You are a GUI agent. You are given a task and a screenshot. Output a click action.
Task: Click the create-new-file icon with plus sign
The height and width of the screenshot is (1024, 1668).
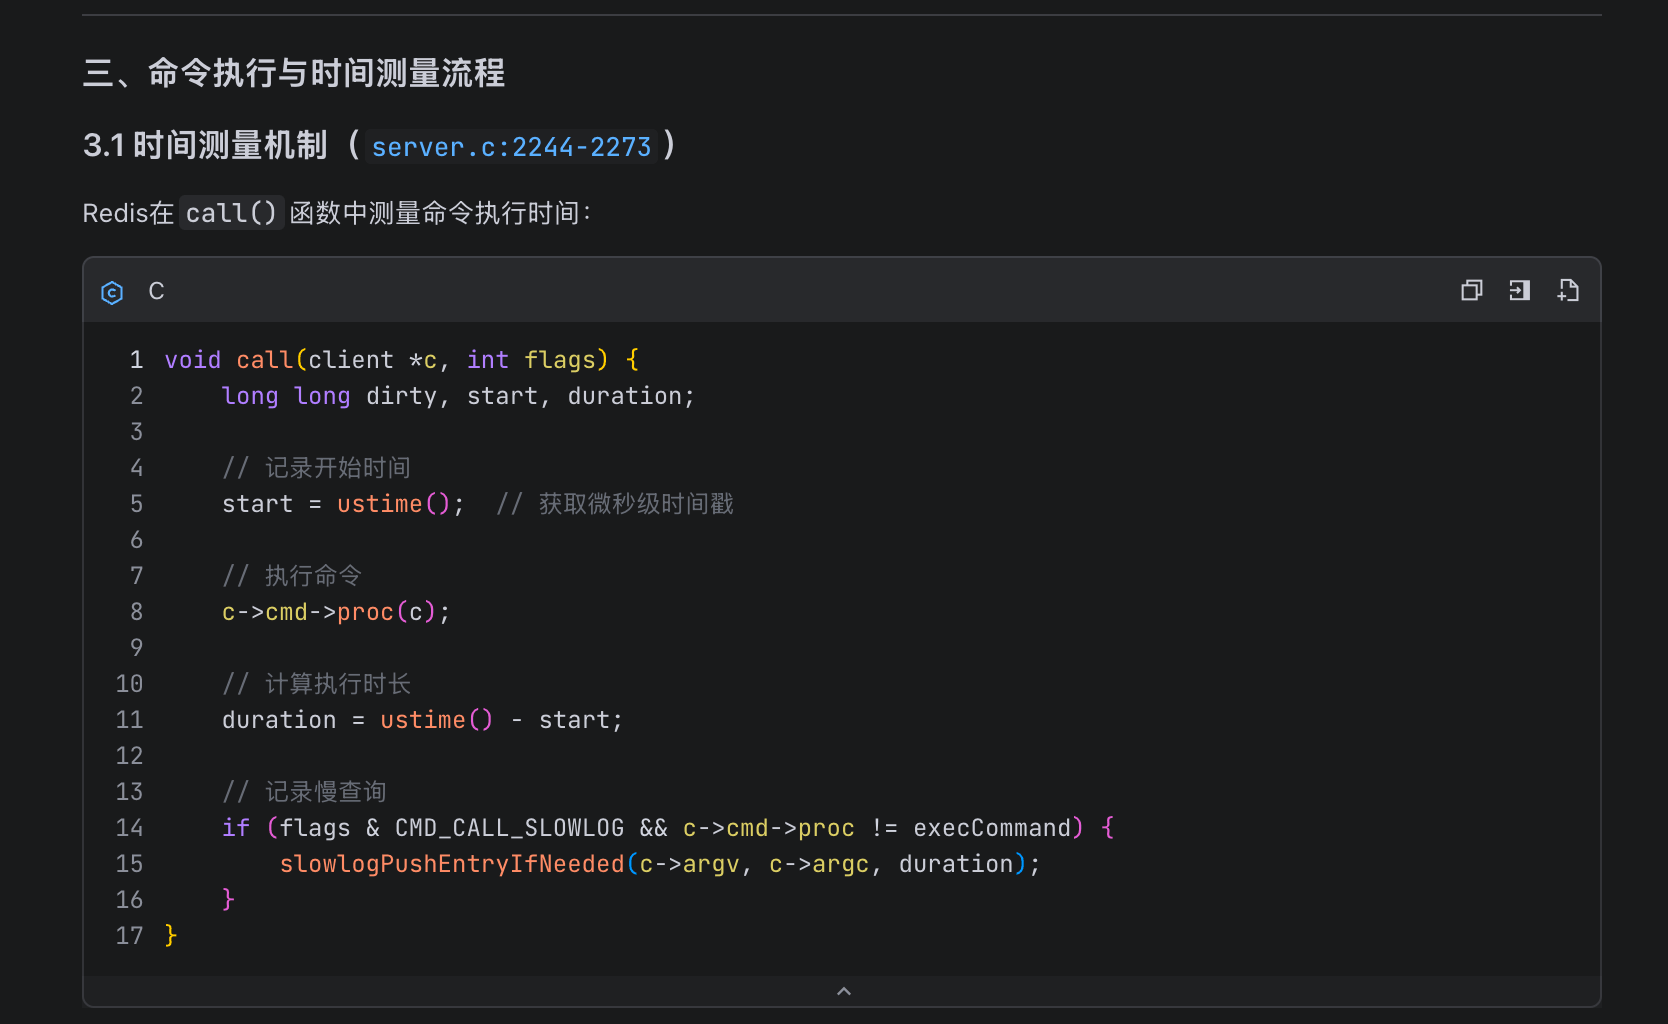coord(1568,291)
